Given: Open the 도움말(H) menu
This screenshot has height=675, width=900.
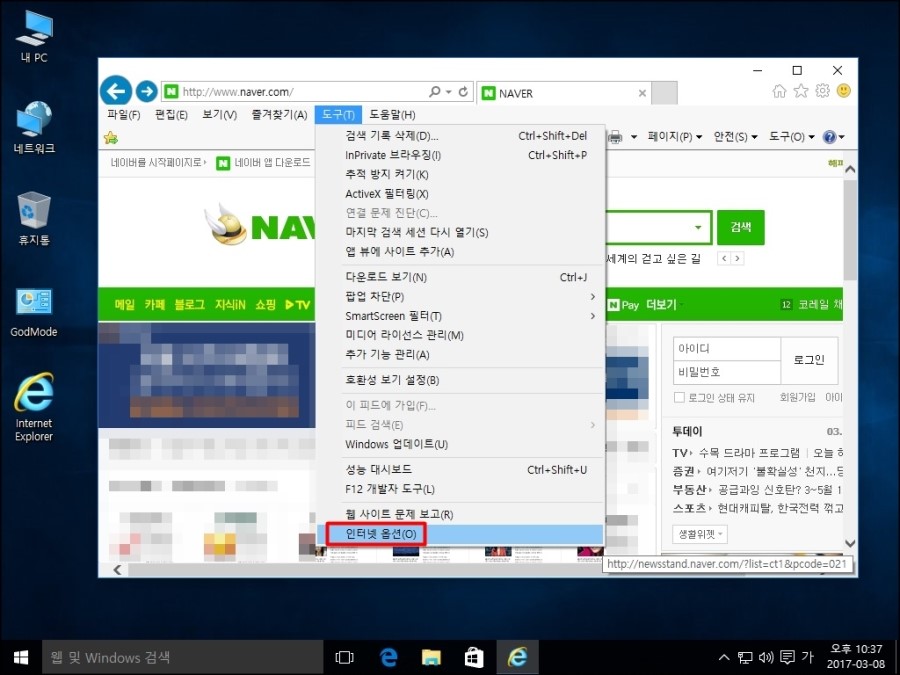Looking at the screenshot, I should [x=393, y=115].
